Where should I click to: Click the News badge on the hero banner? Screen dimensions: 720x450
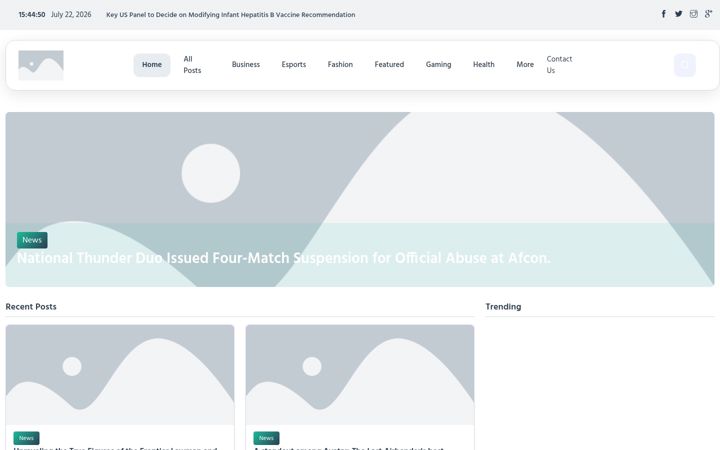pyautogui.click(x=32, y=240)
